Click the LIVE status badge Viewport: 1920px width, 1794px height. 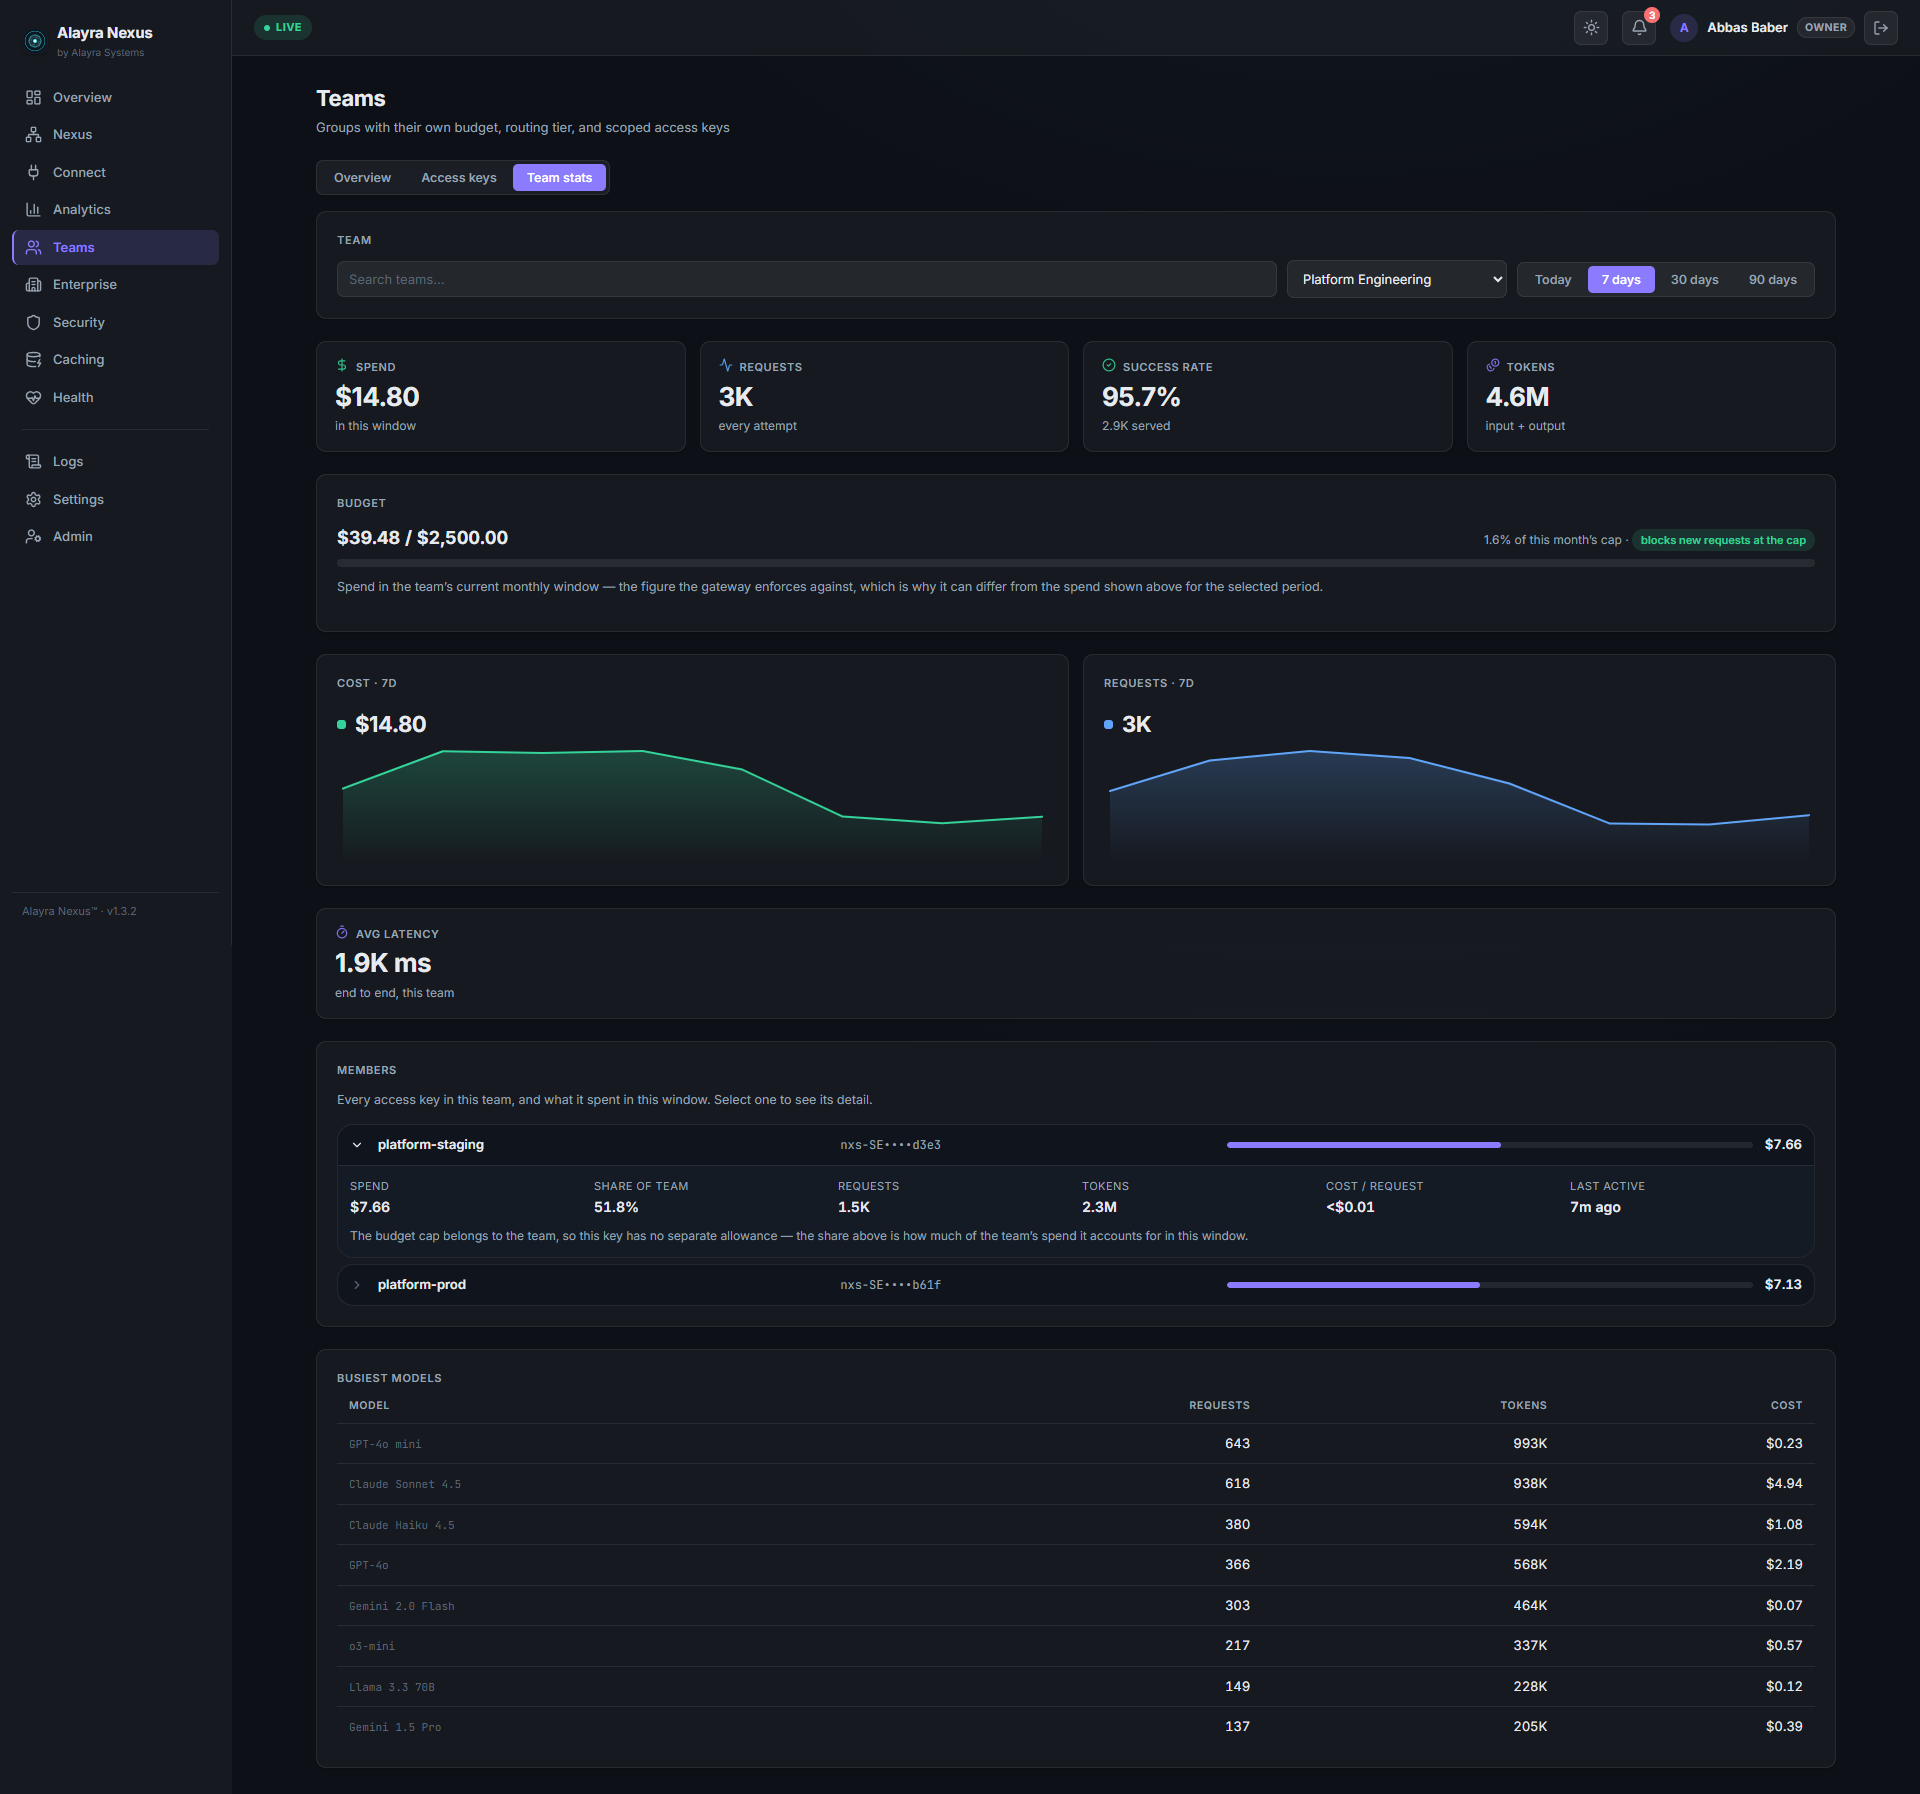coord(283,28)
